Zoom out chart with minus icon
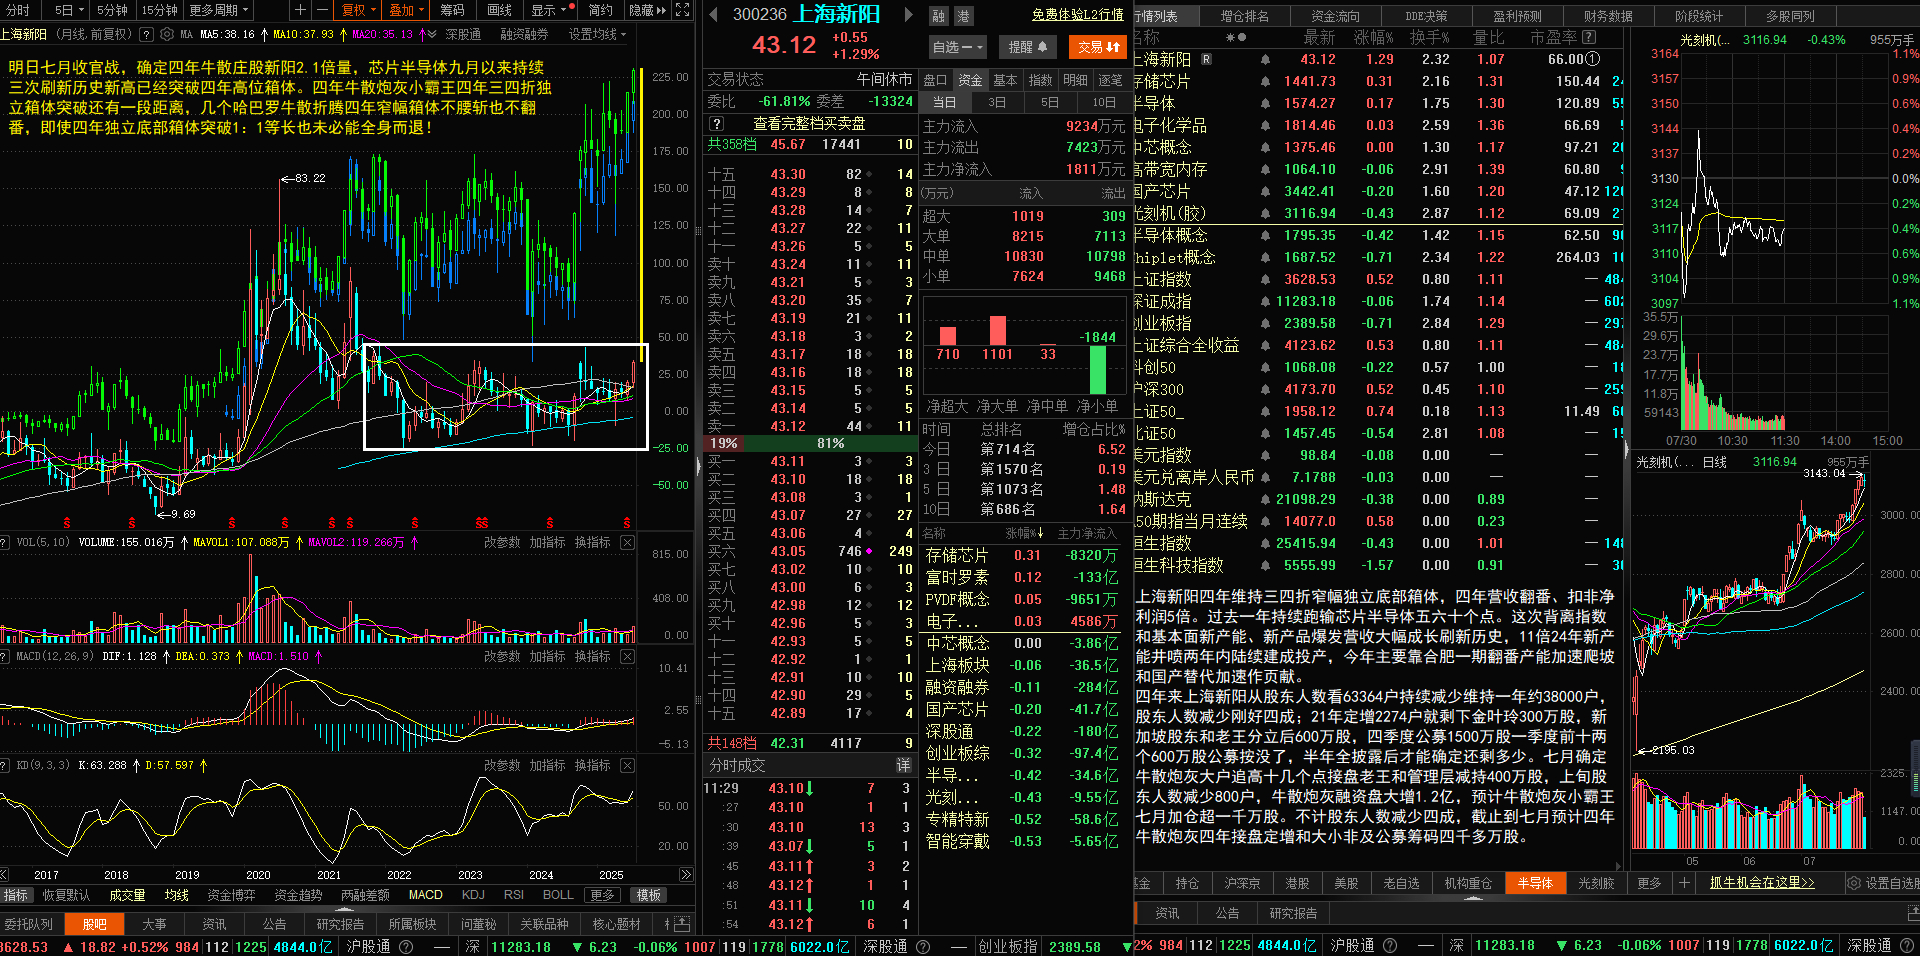 322,10
